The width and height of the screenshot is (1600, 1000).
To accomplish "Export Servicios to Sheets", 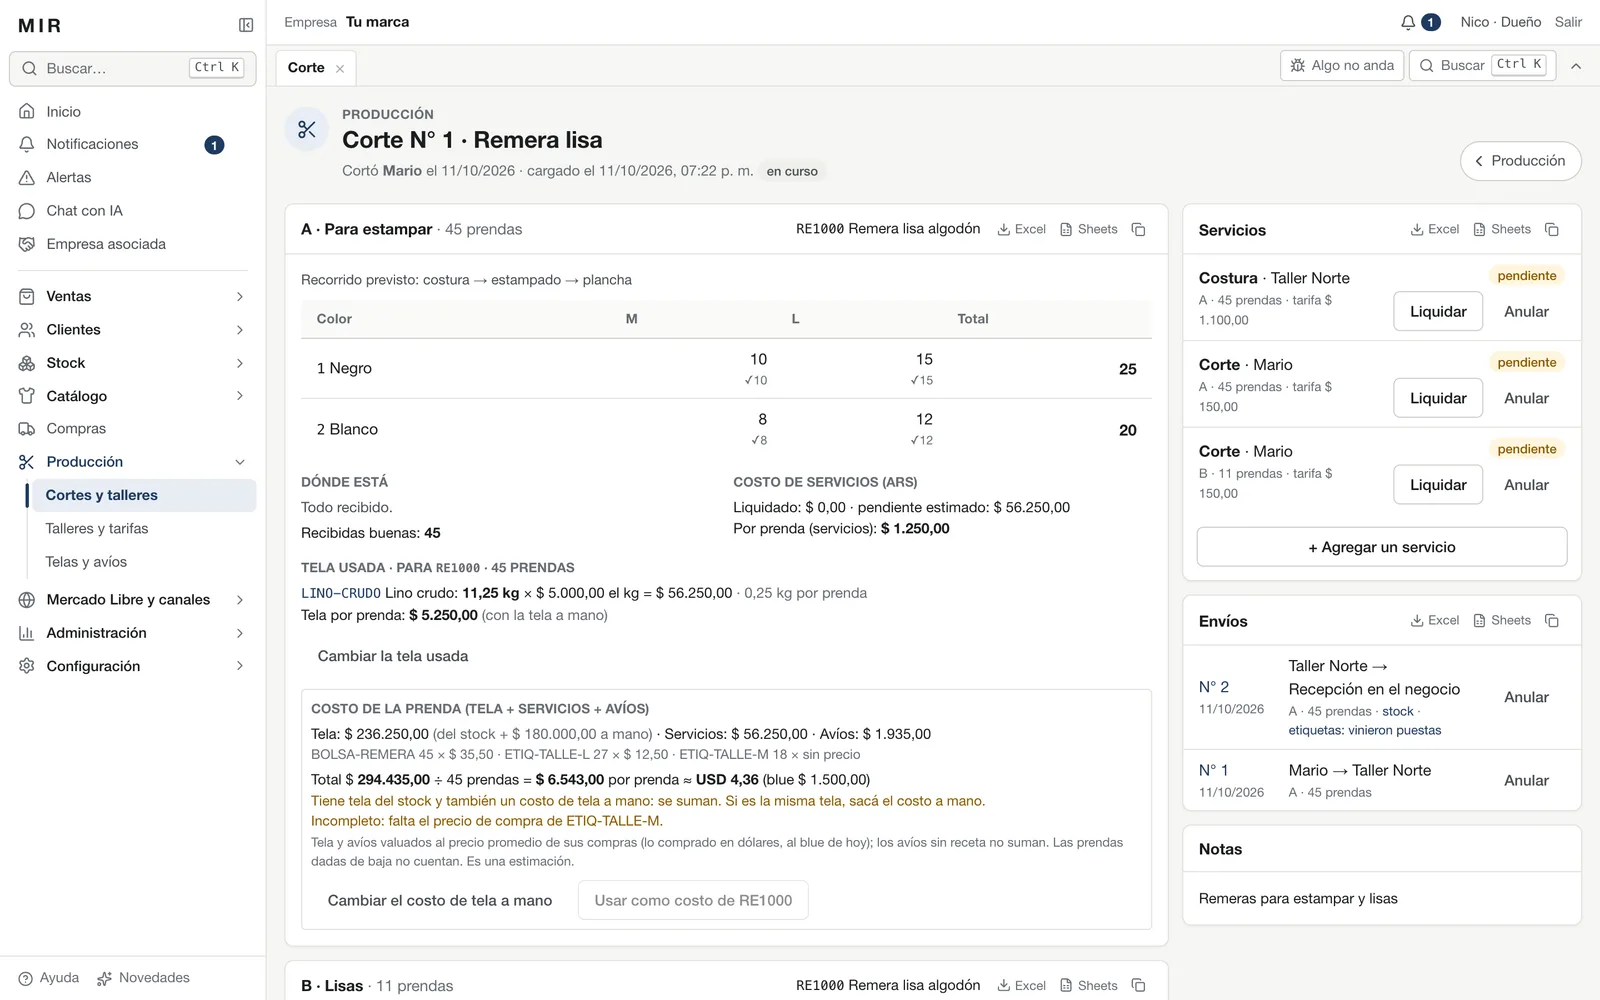I will (1502, 229).
